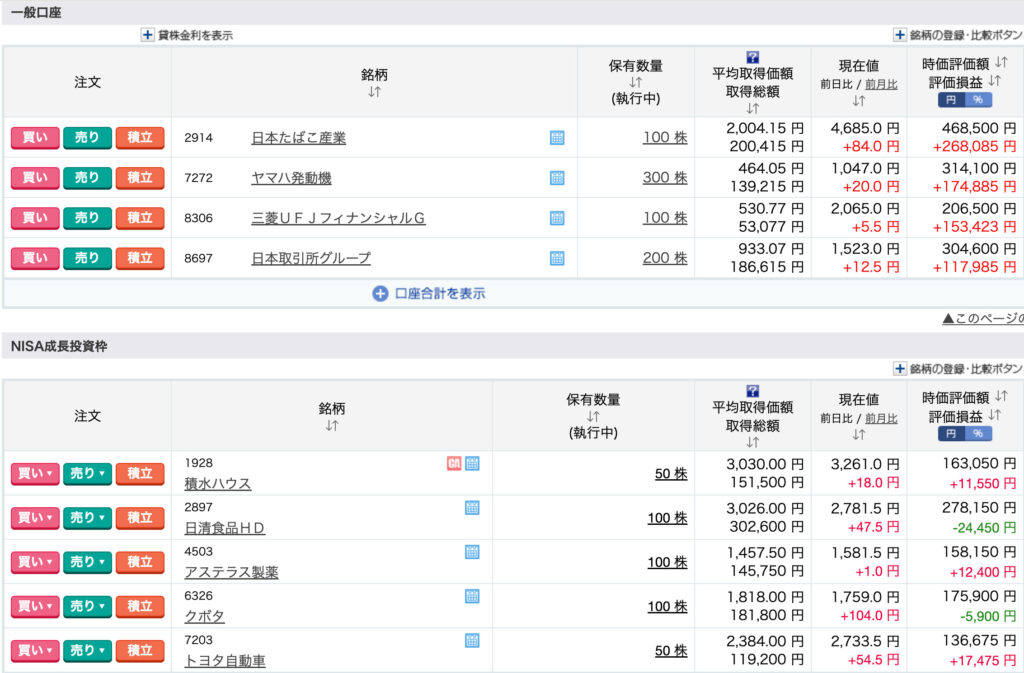Open 日本取引所グループ stock link

311,258
